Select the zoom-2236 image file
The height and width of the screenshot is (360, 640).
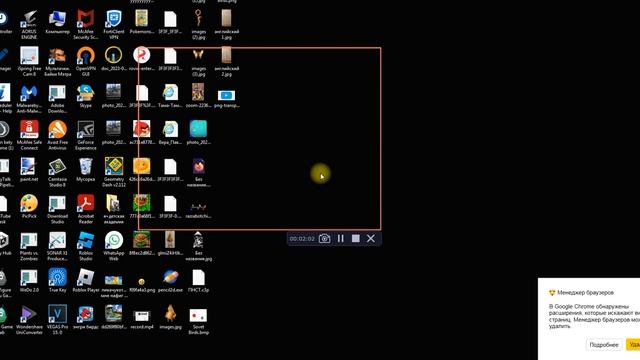(x=198, y=96)
